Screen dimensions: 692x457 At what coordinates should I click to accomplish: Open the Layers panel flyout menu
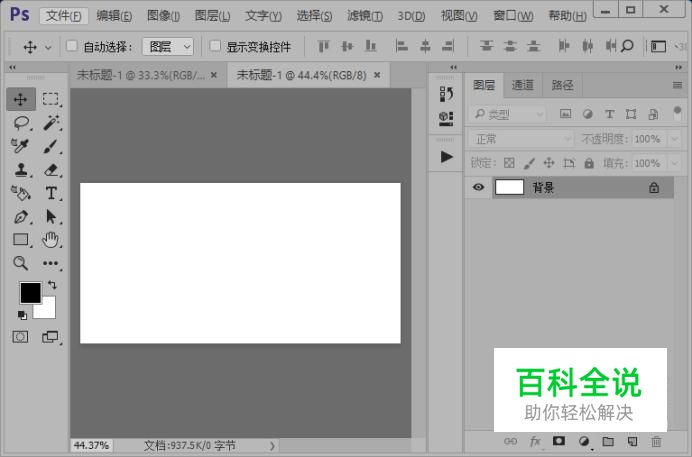click(677, 85)
